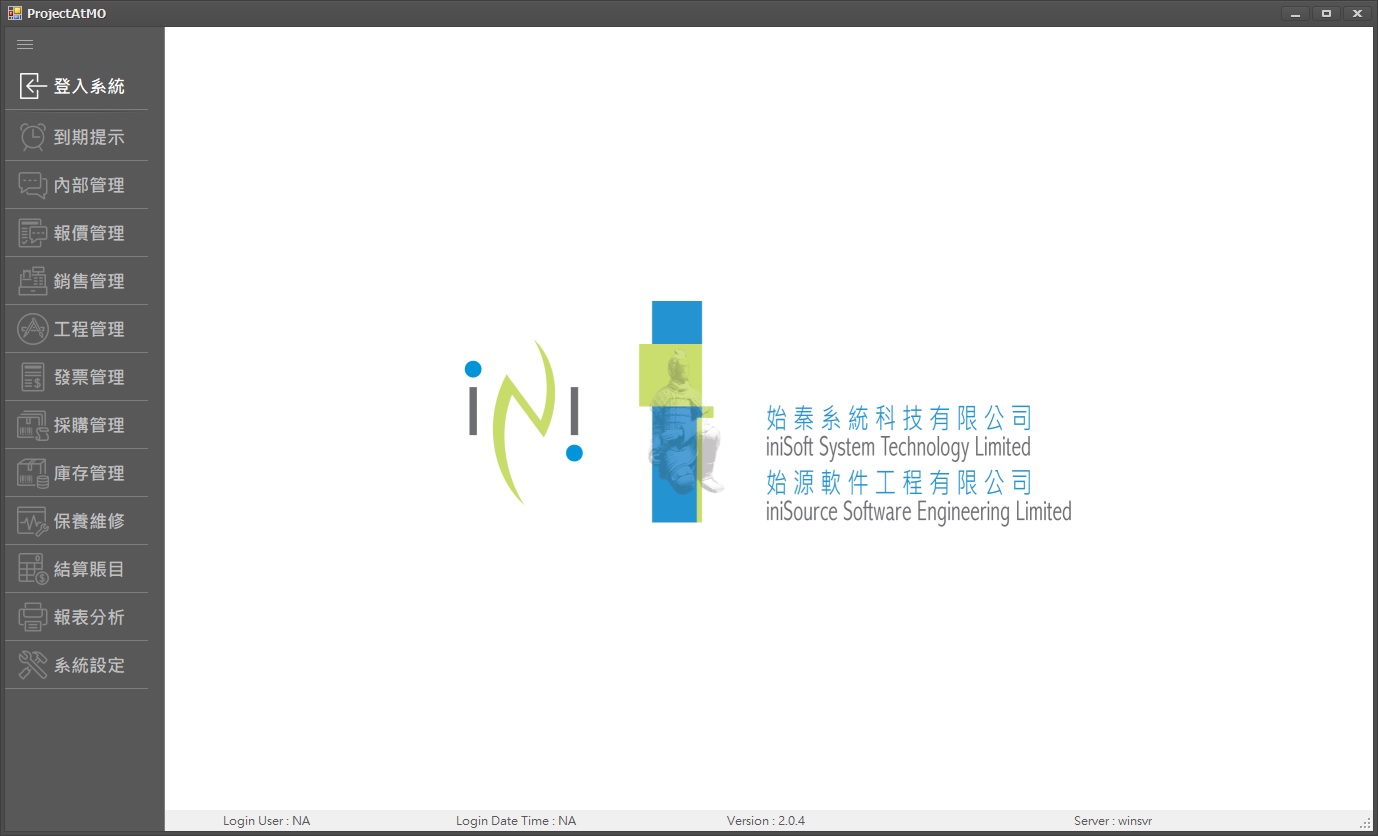
Task: Click 'Login Date Time : NA' status text
Action: pos(516,821)
